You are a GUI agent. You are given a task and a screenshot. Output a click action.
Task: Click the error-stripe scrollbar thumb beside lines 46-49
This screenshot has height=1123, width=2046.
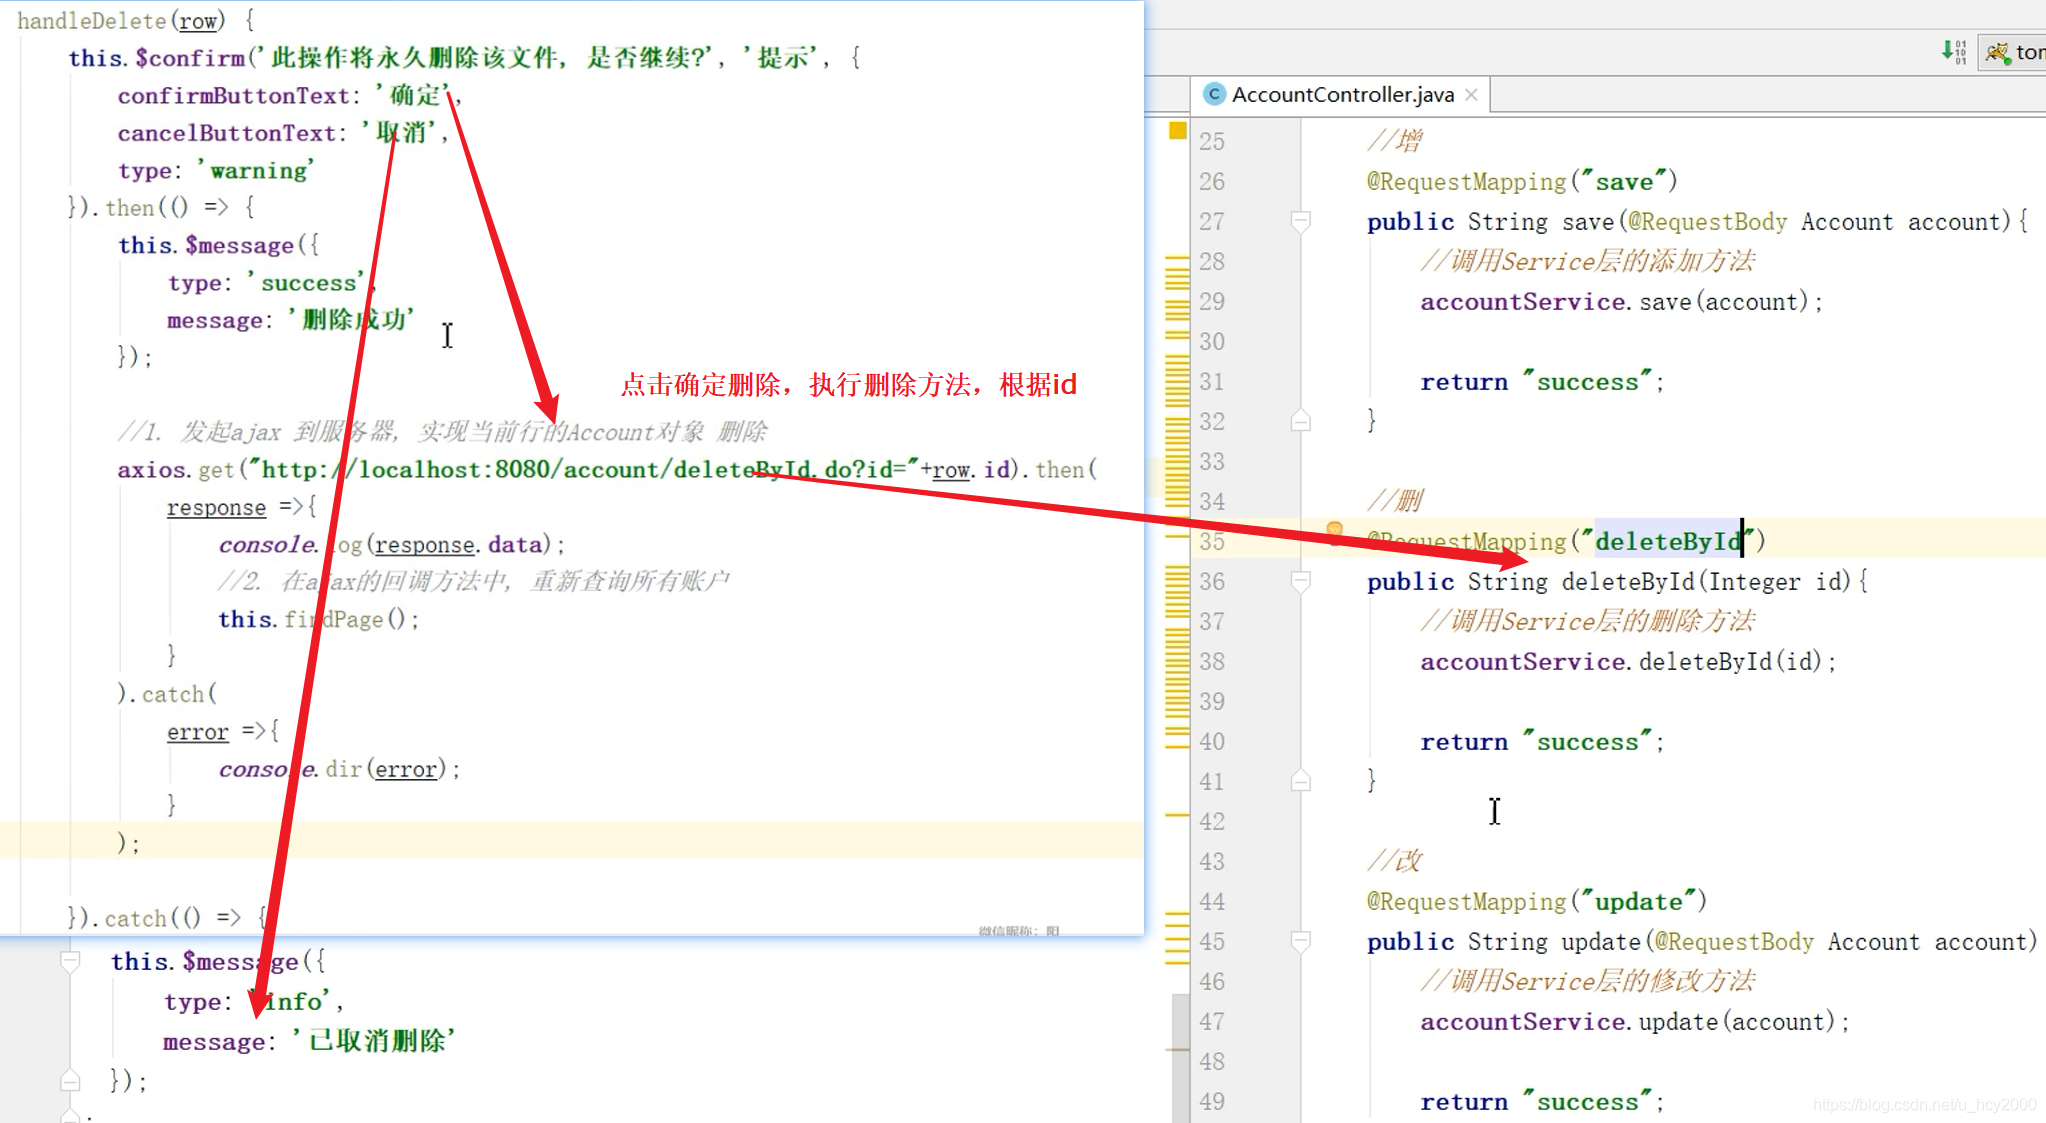(1180, 1058)
